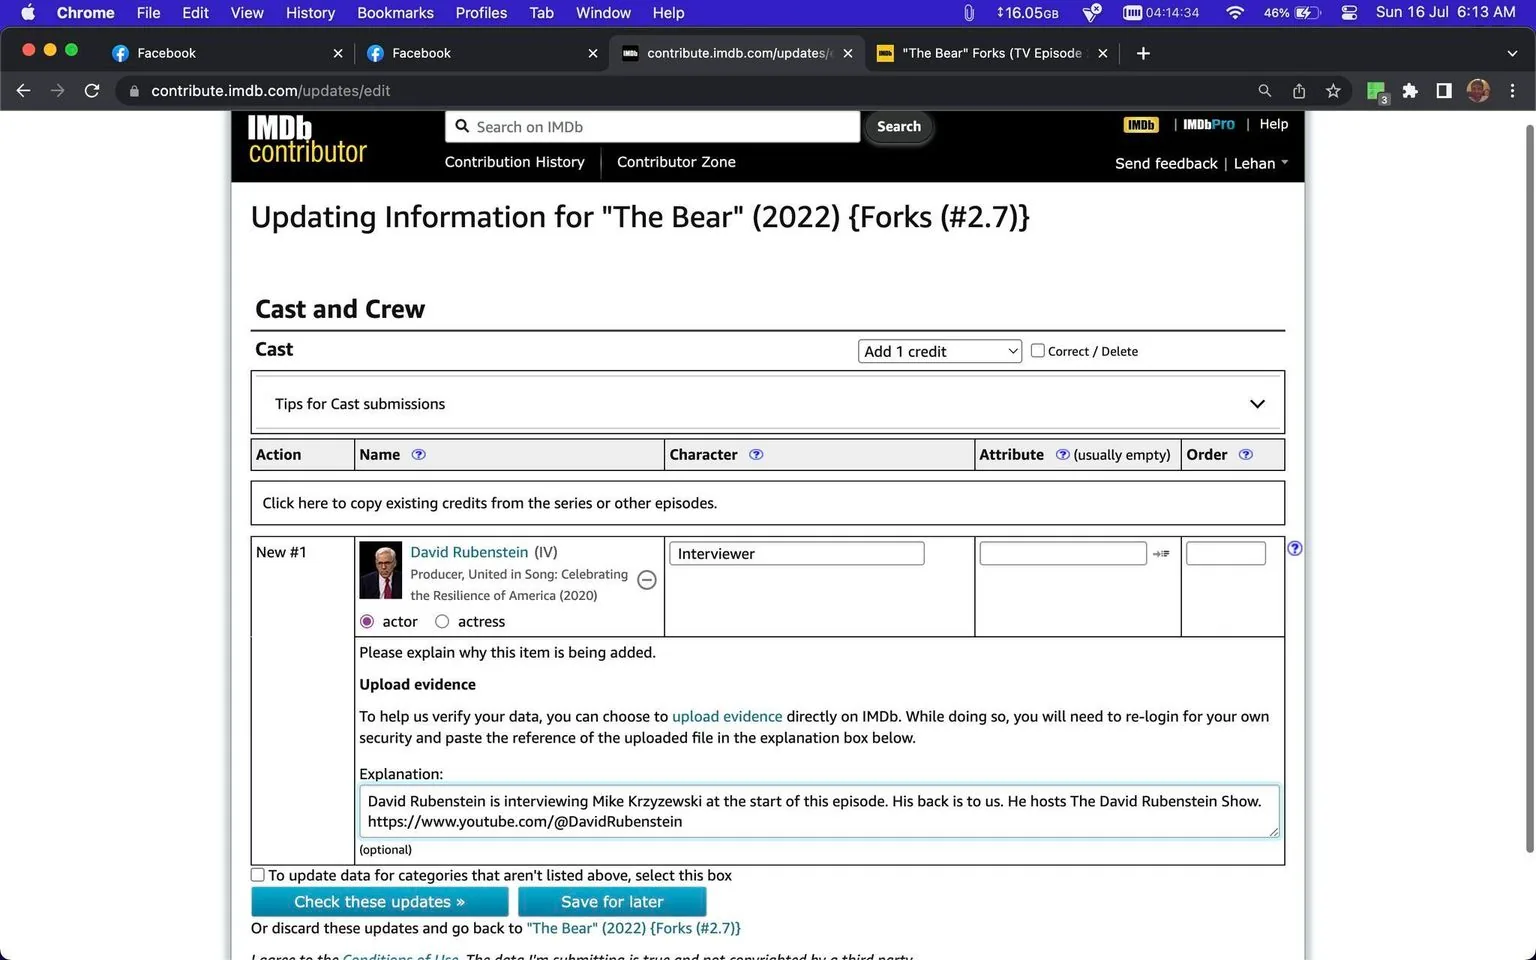Open the History menu in the menu bar
The height and width of the screenshot is (960, 1536).
[310, 13]
